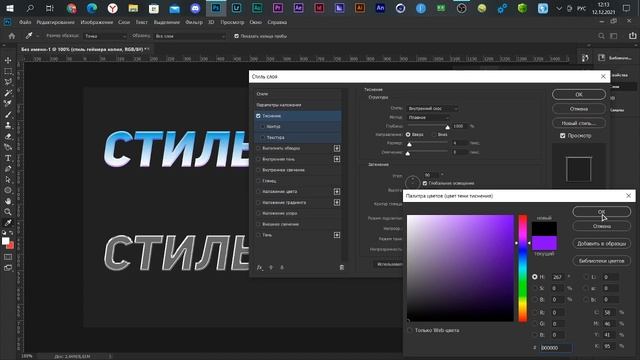
Task: Select the Eyedropper tool in left toolbar
Action: click(8, 222)
